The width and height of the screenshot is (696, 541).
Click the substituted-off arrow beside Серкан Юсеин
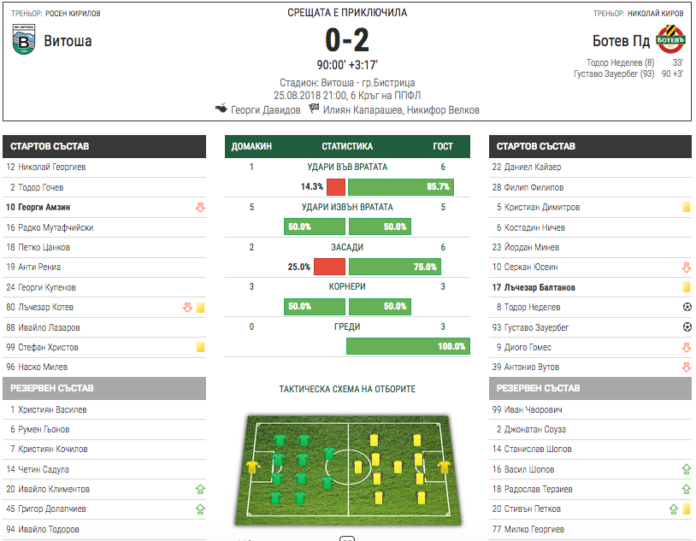click(x=686, y=267)
